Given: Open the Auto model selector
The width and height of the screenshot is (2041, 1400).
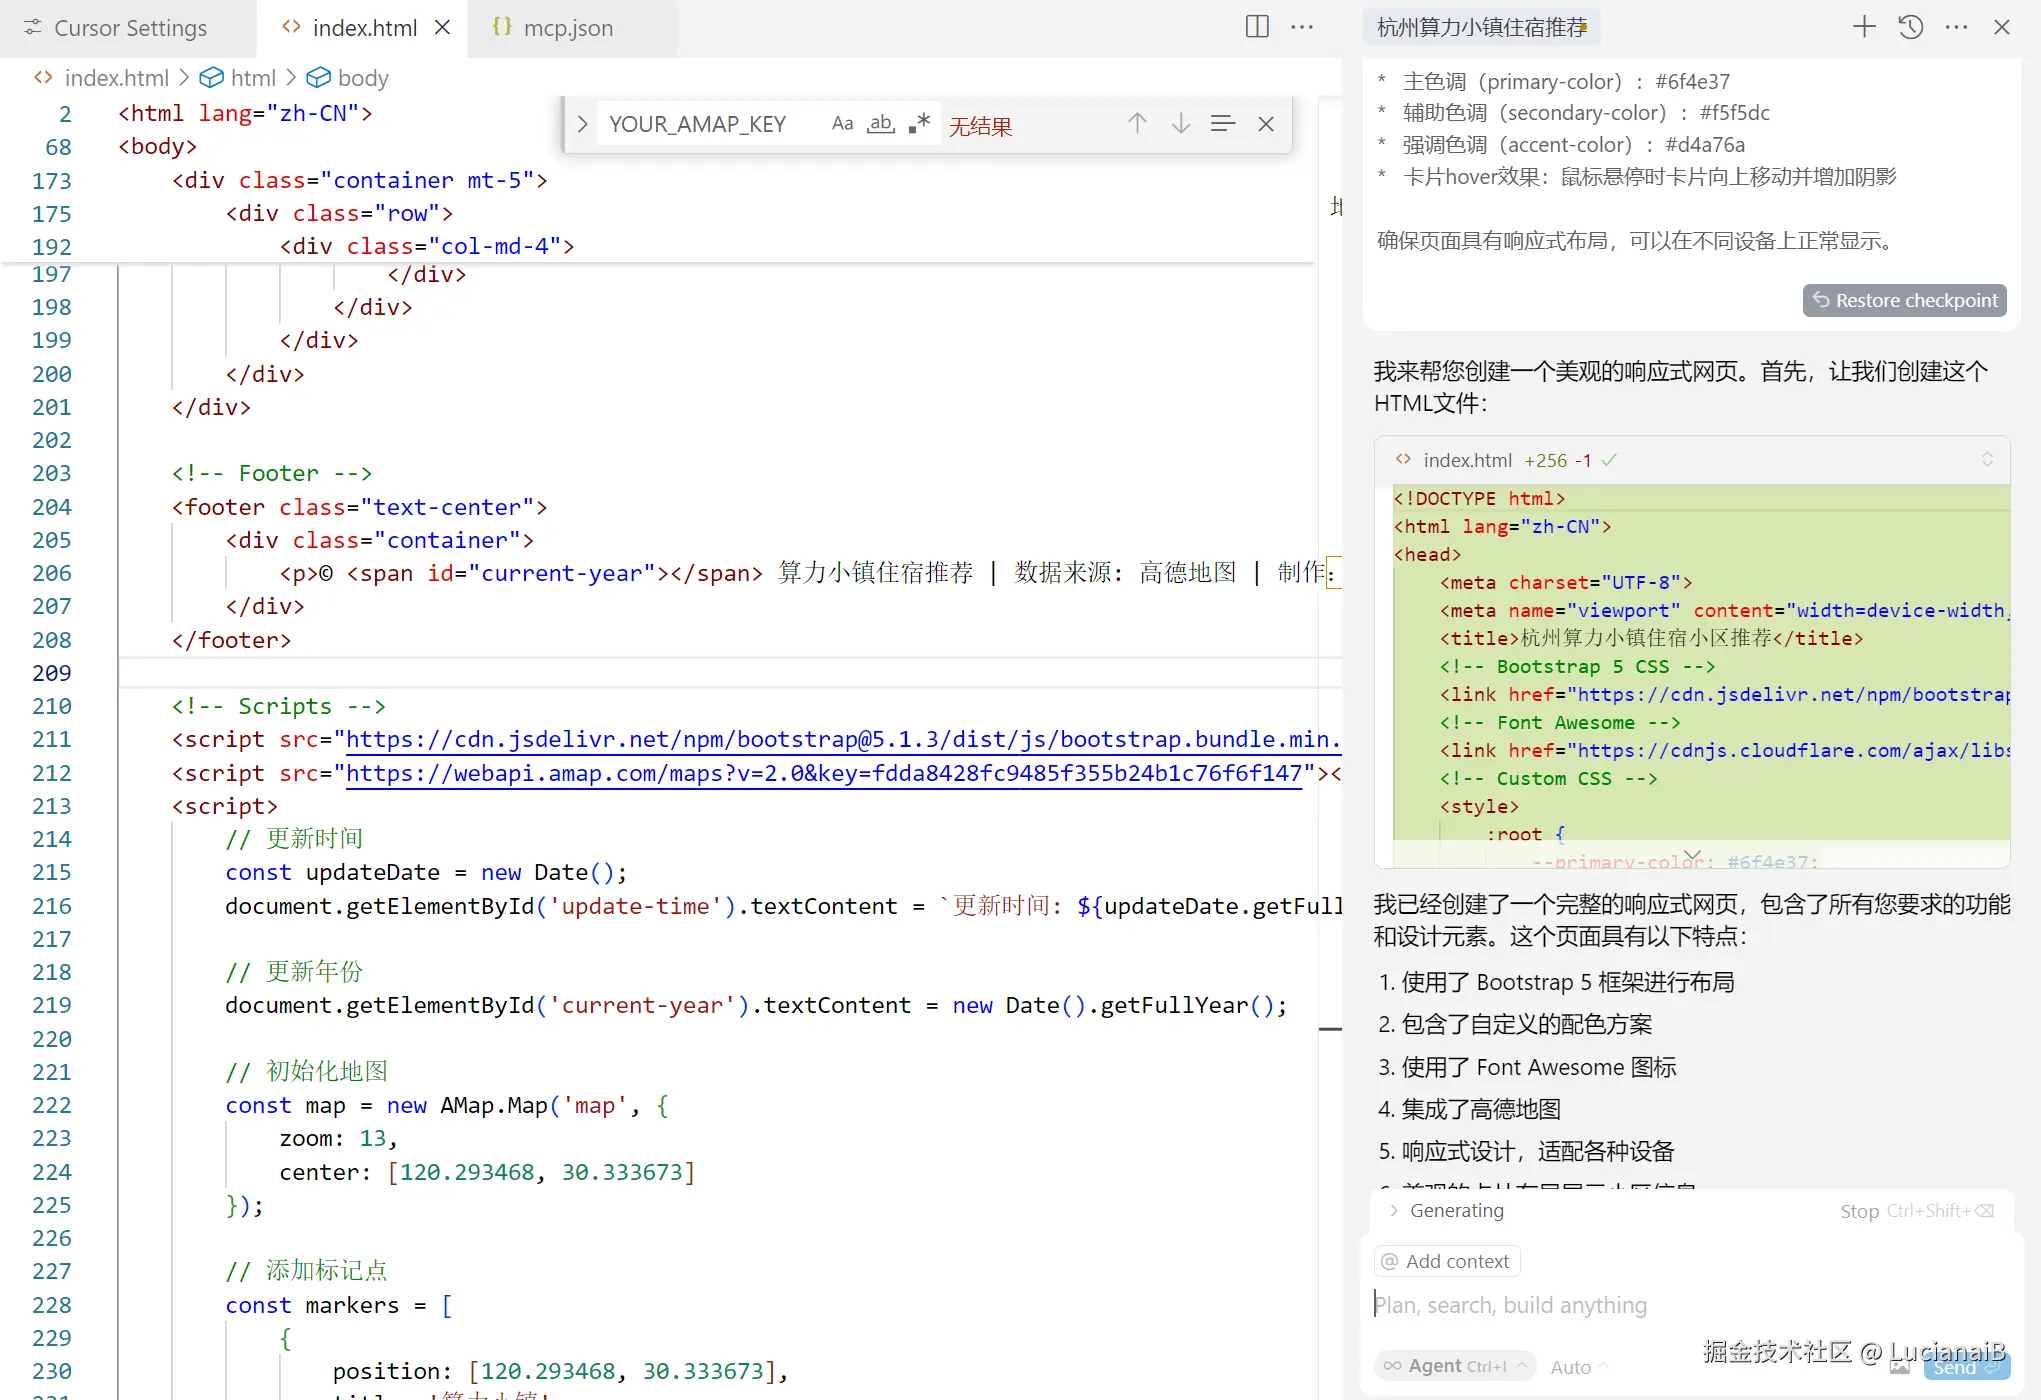Looking at the screenshot, I should (x=1578, y=1367).
